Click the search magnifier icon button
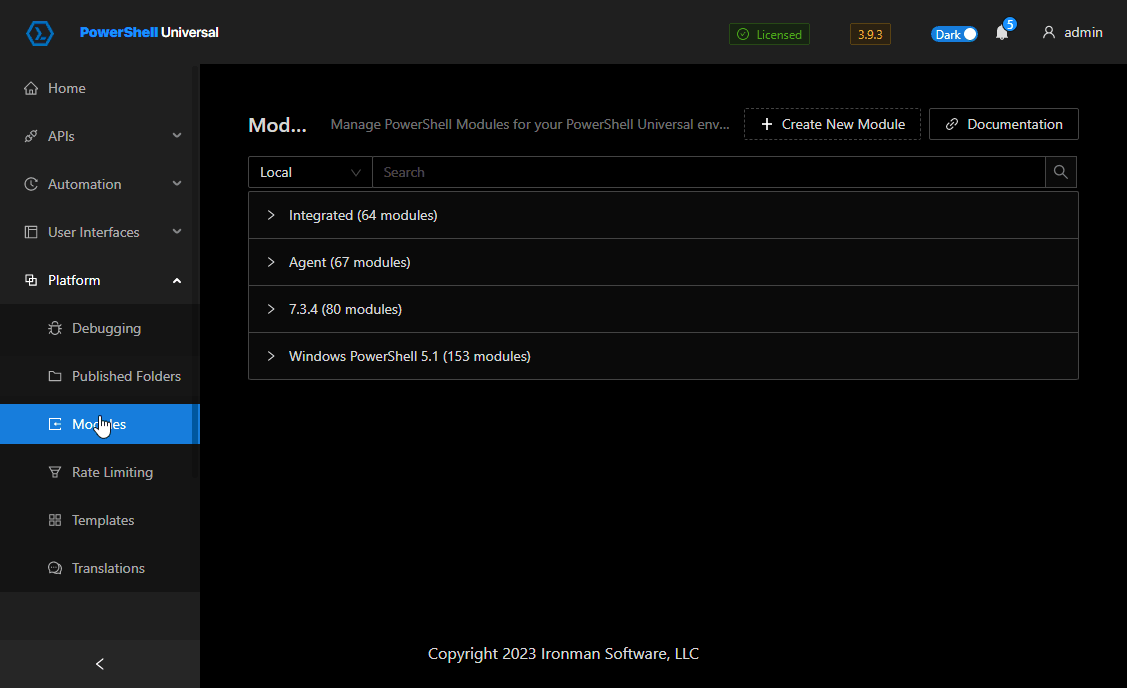Viewport: 1127px width, 688px height. 1061,172
